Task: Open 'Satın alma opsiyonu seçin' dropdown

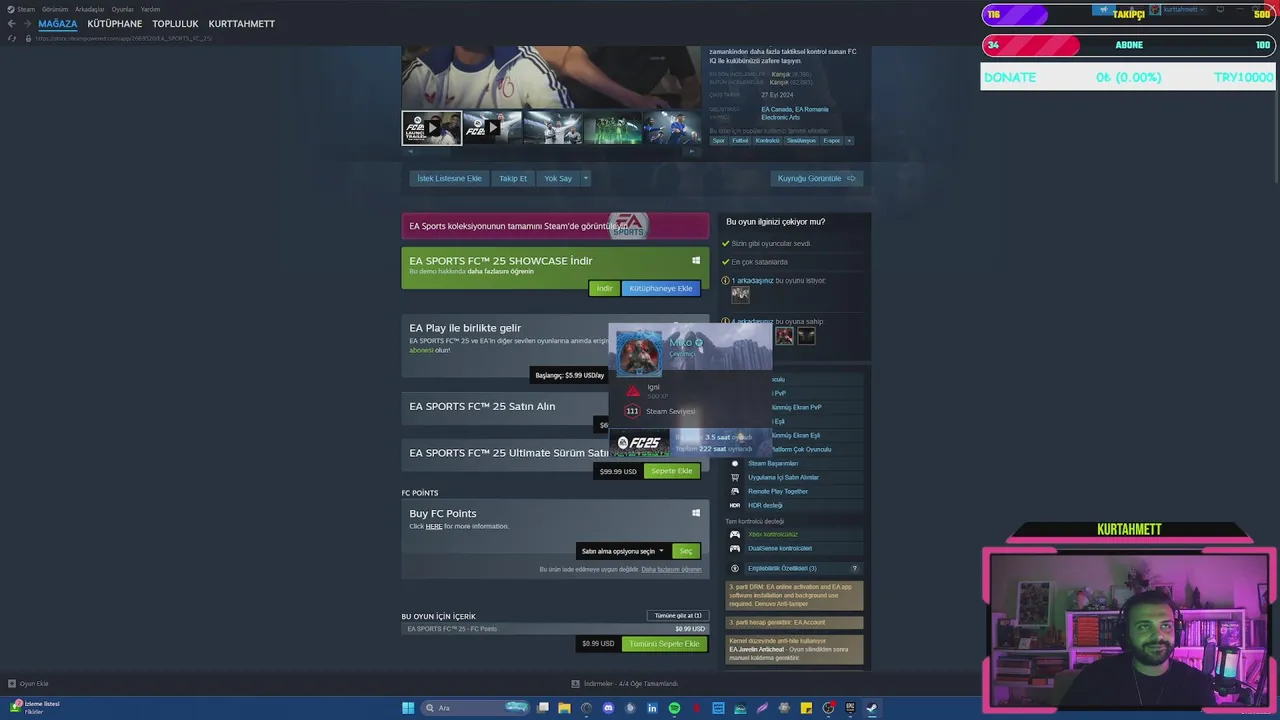Action: point(622,551)
